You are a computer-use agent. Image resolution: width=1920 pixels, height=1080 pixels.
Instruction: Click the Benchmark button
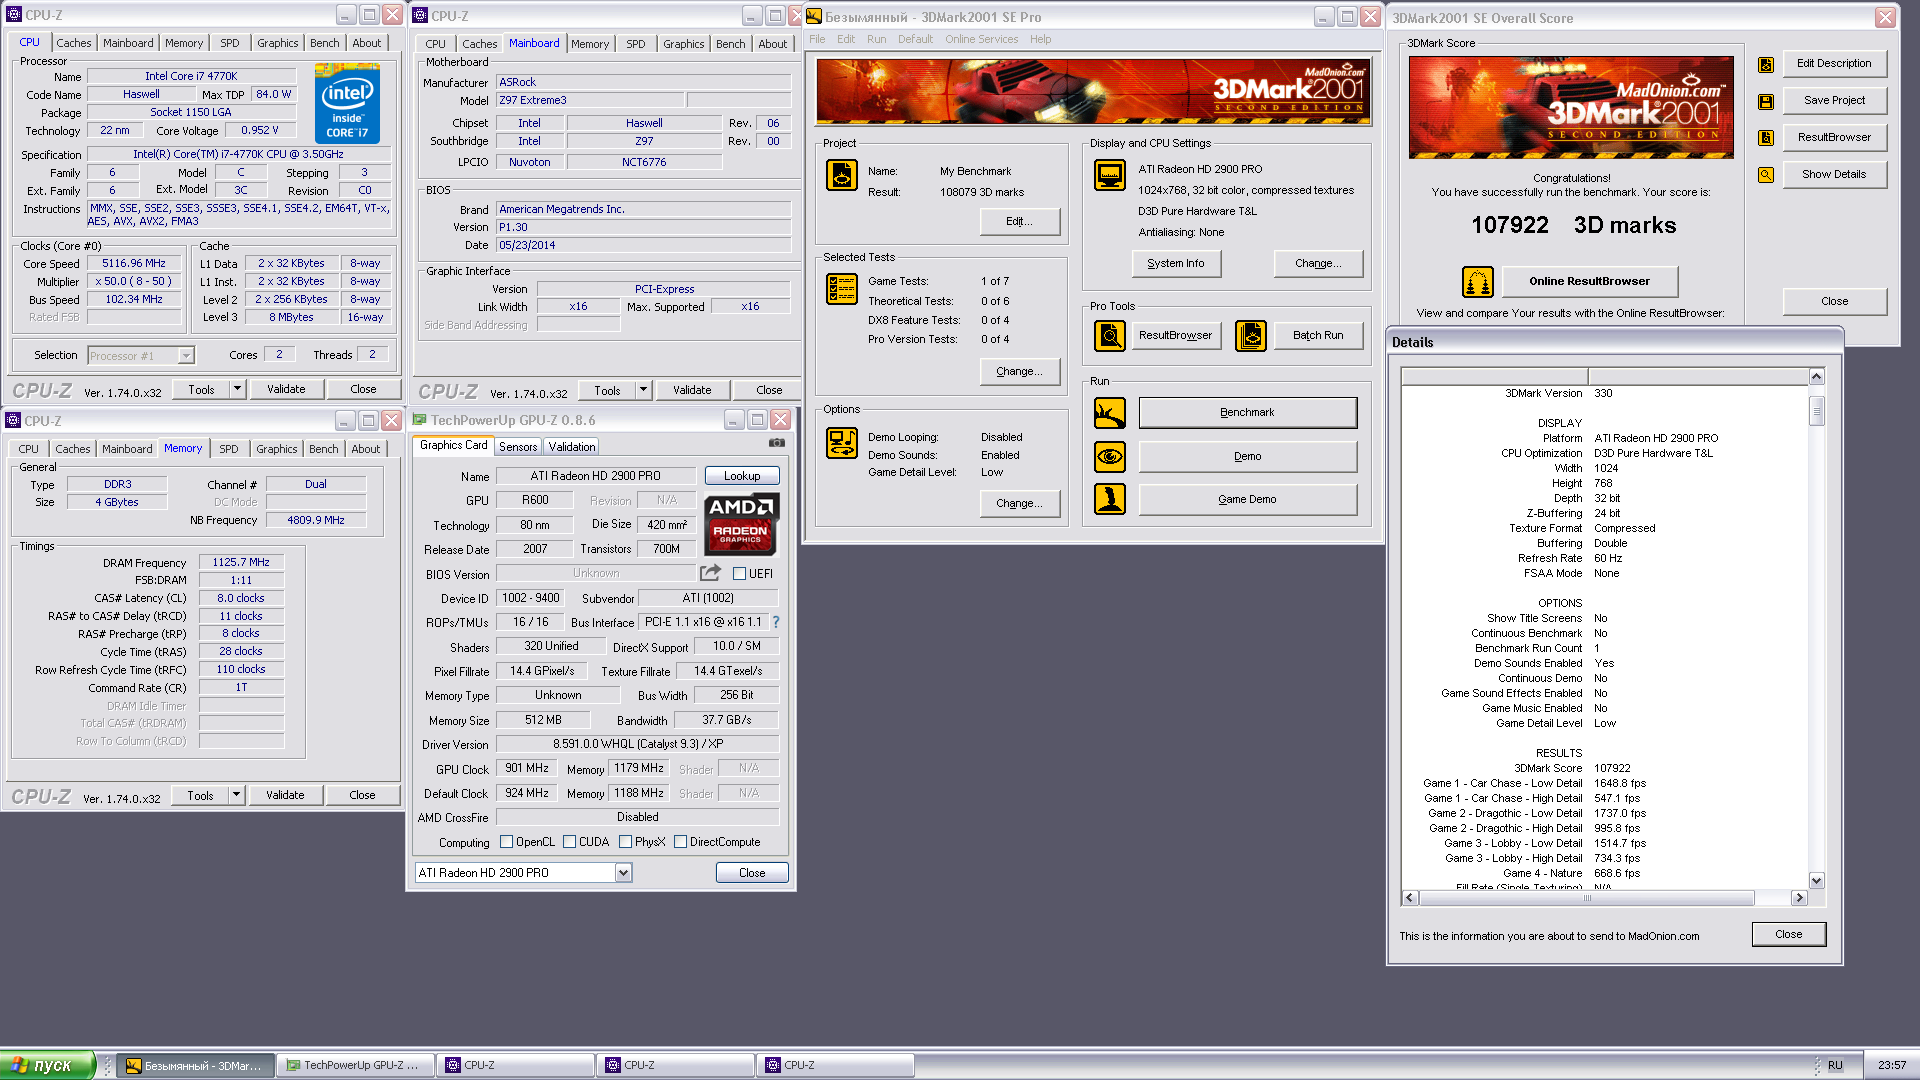pyautogui.click(x=1247, y=413)
